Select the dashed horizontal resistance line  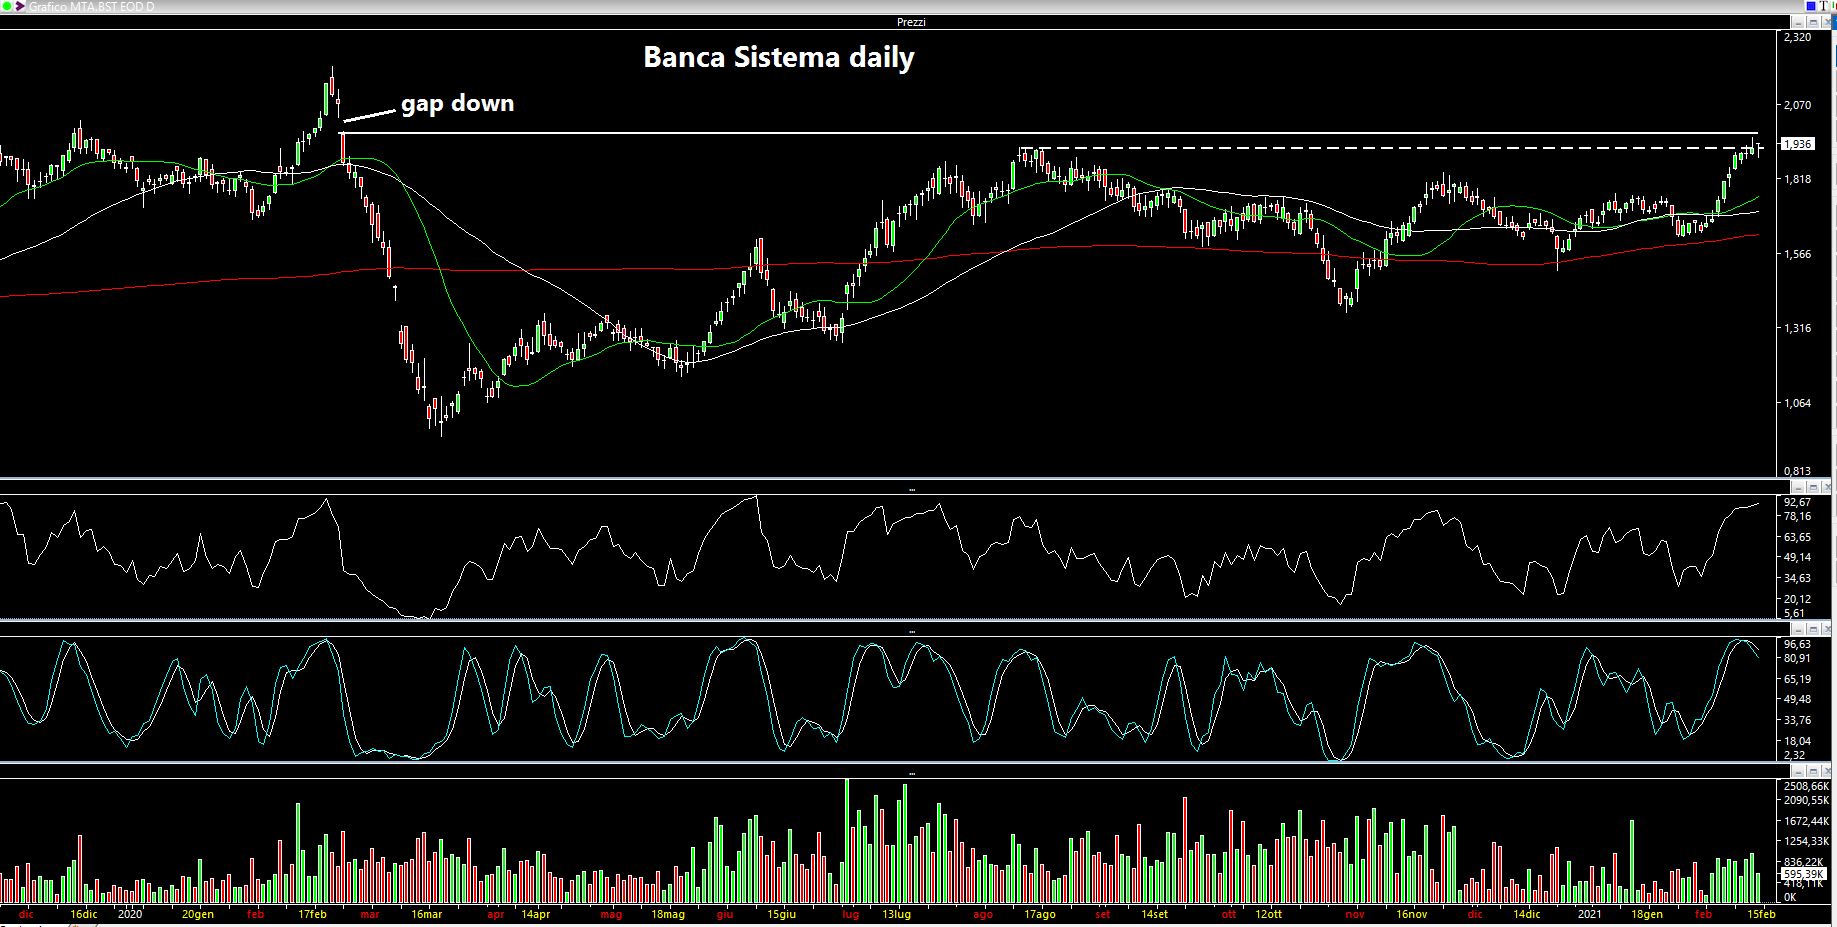coord(1390,149)
